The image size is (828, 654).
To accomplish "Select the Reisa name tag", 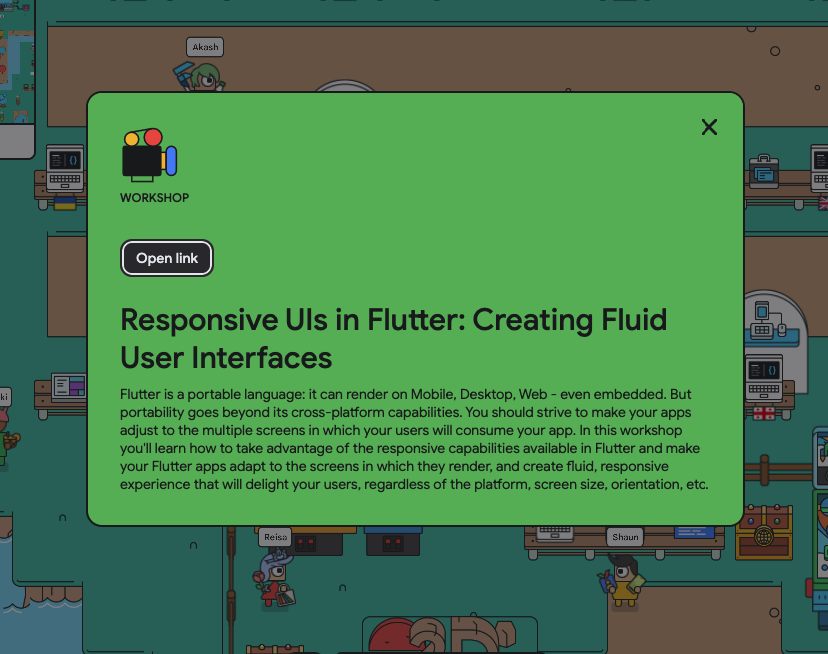I will (x=275, y=537).
